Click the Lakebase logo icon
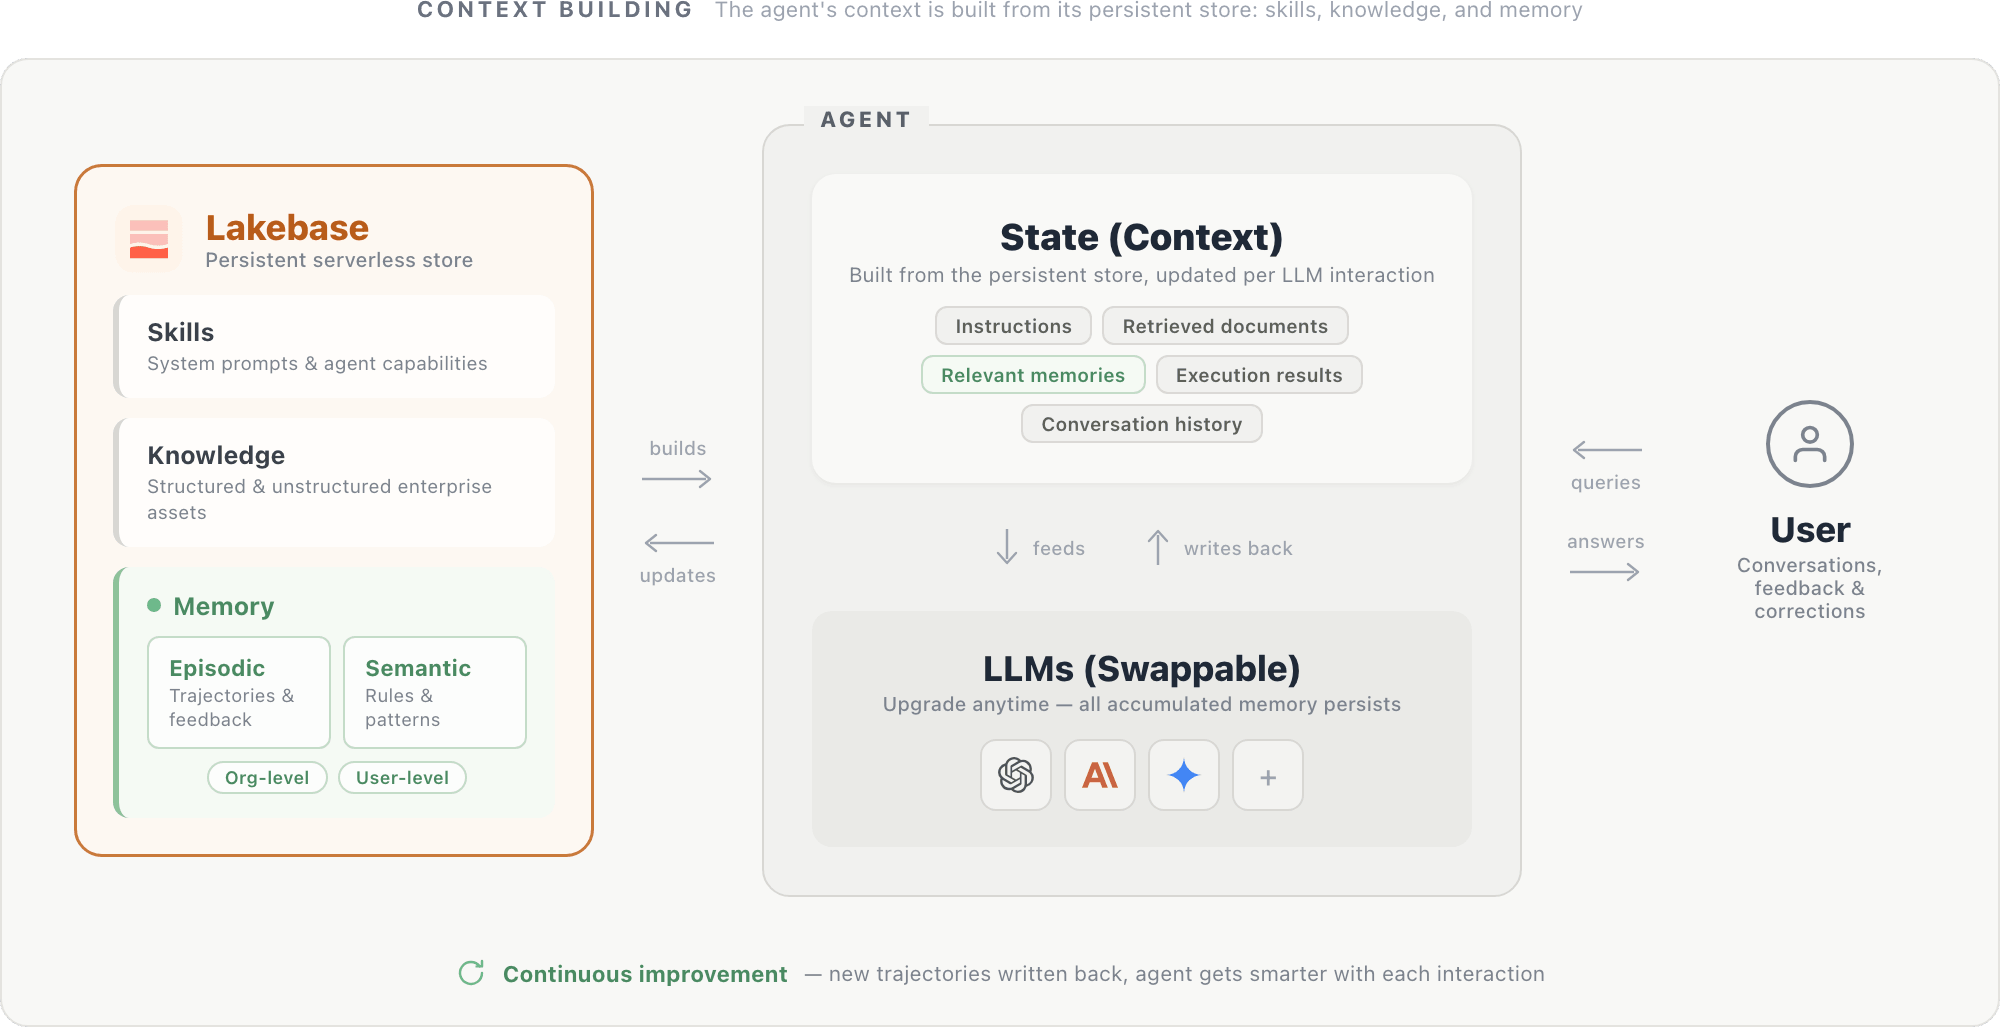Viewport: 2000px width, 1027px height. pos(148,238)
